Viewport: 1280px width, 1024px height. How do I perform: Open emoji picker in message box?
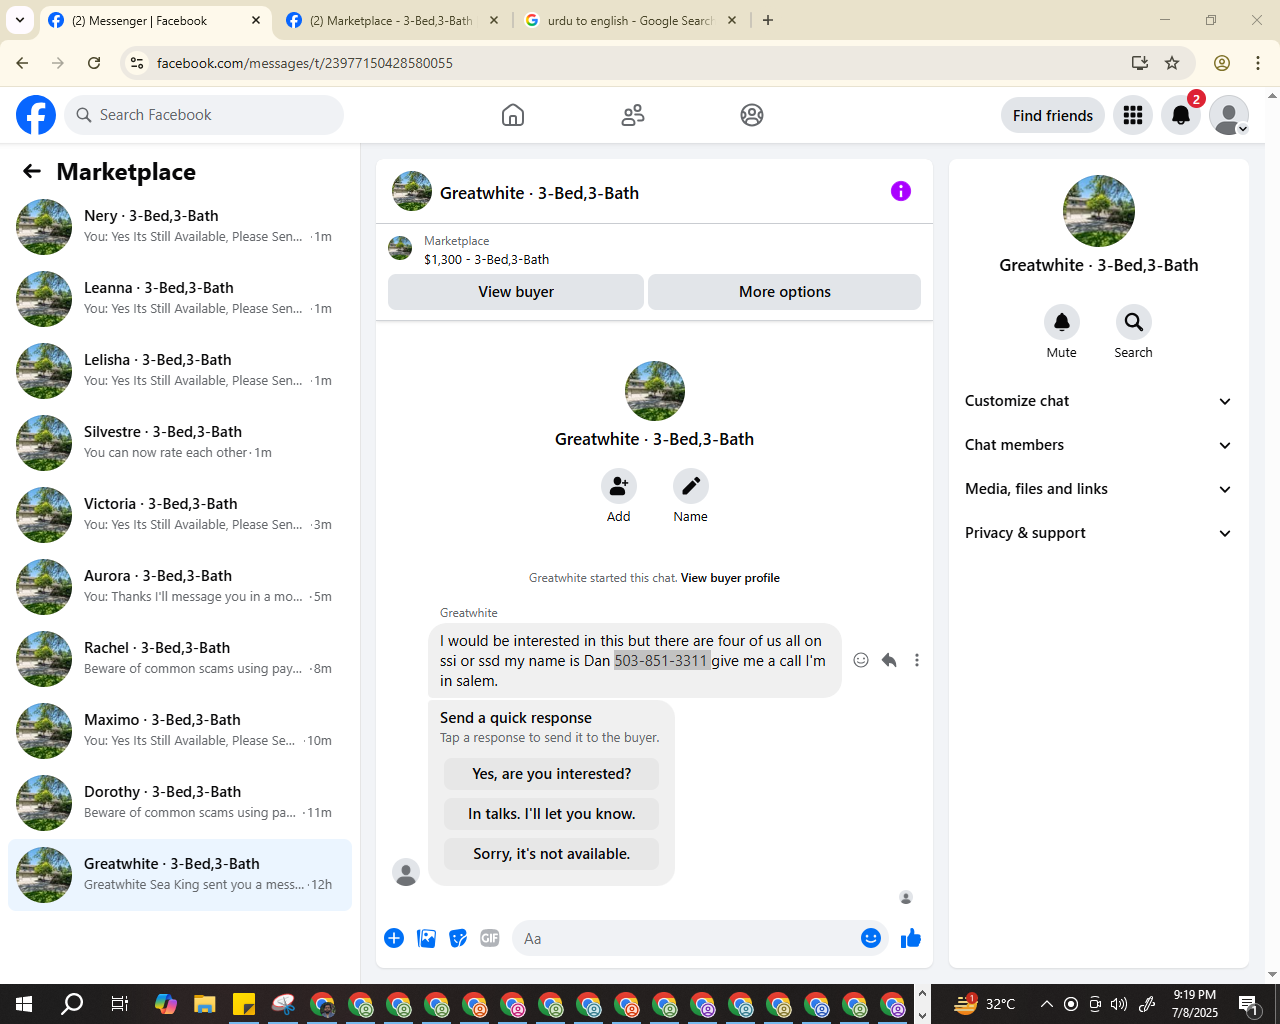871,938
